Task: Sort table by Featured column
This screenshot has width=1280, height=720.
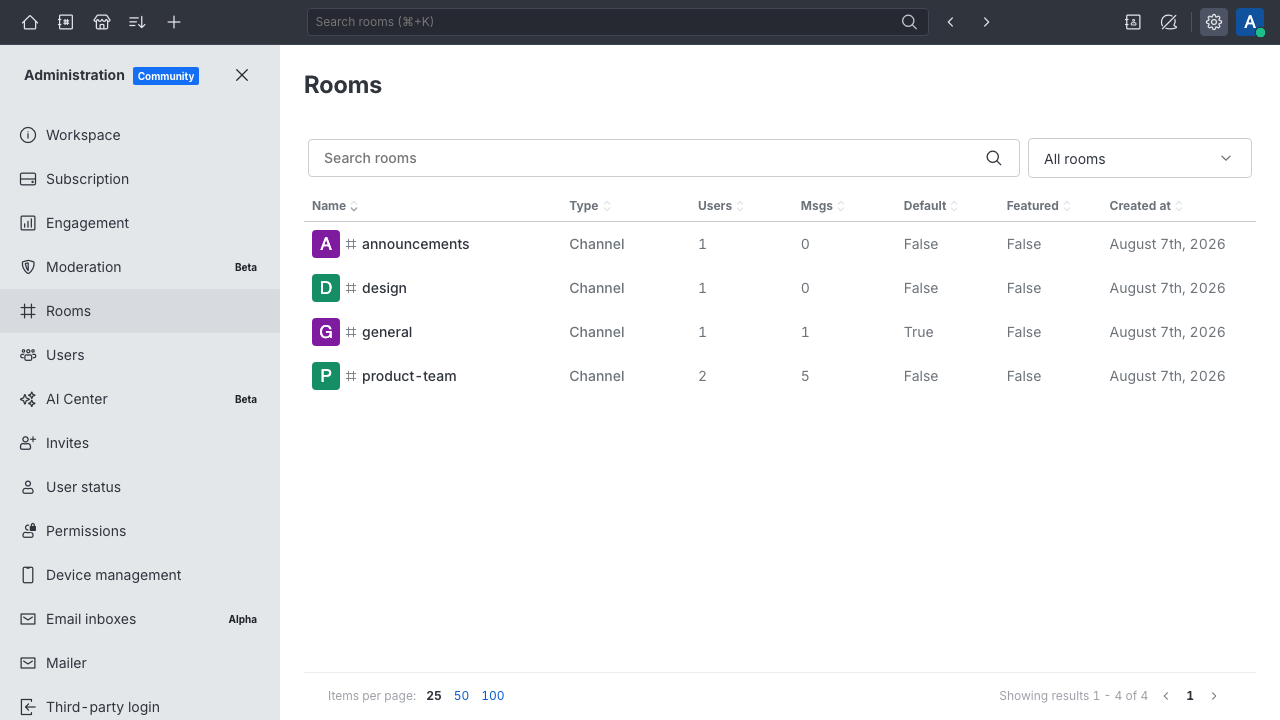Action: (x=1039, y=206)
